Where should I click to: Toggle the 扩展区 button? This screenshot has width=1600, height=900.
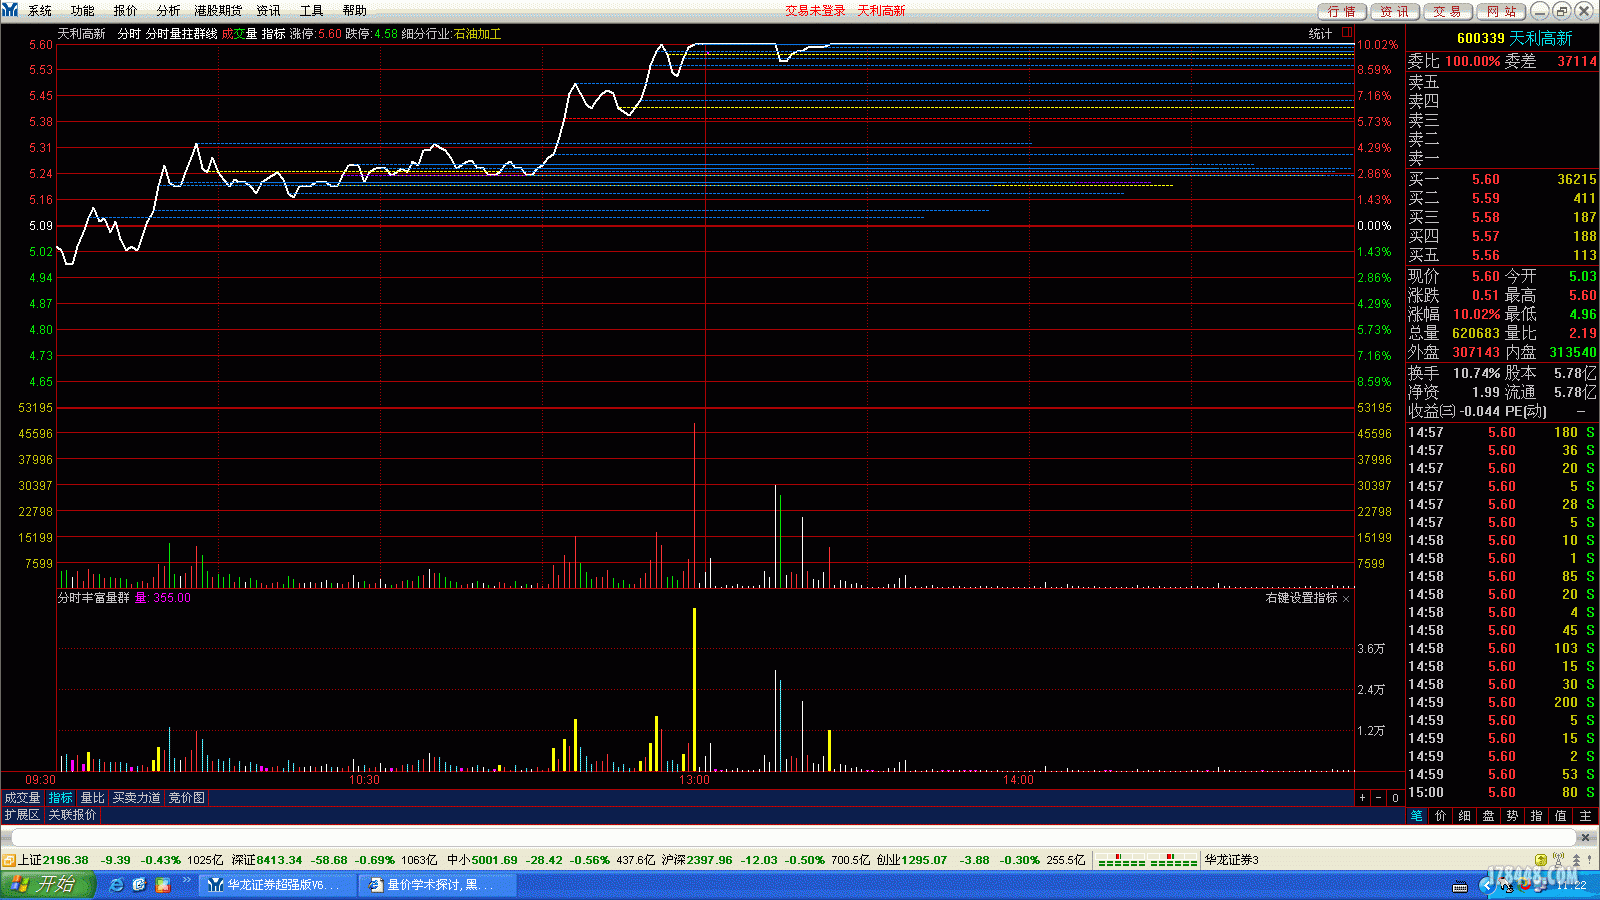pos(22,815)
